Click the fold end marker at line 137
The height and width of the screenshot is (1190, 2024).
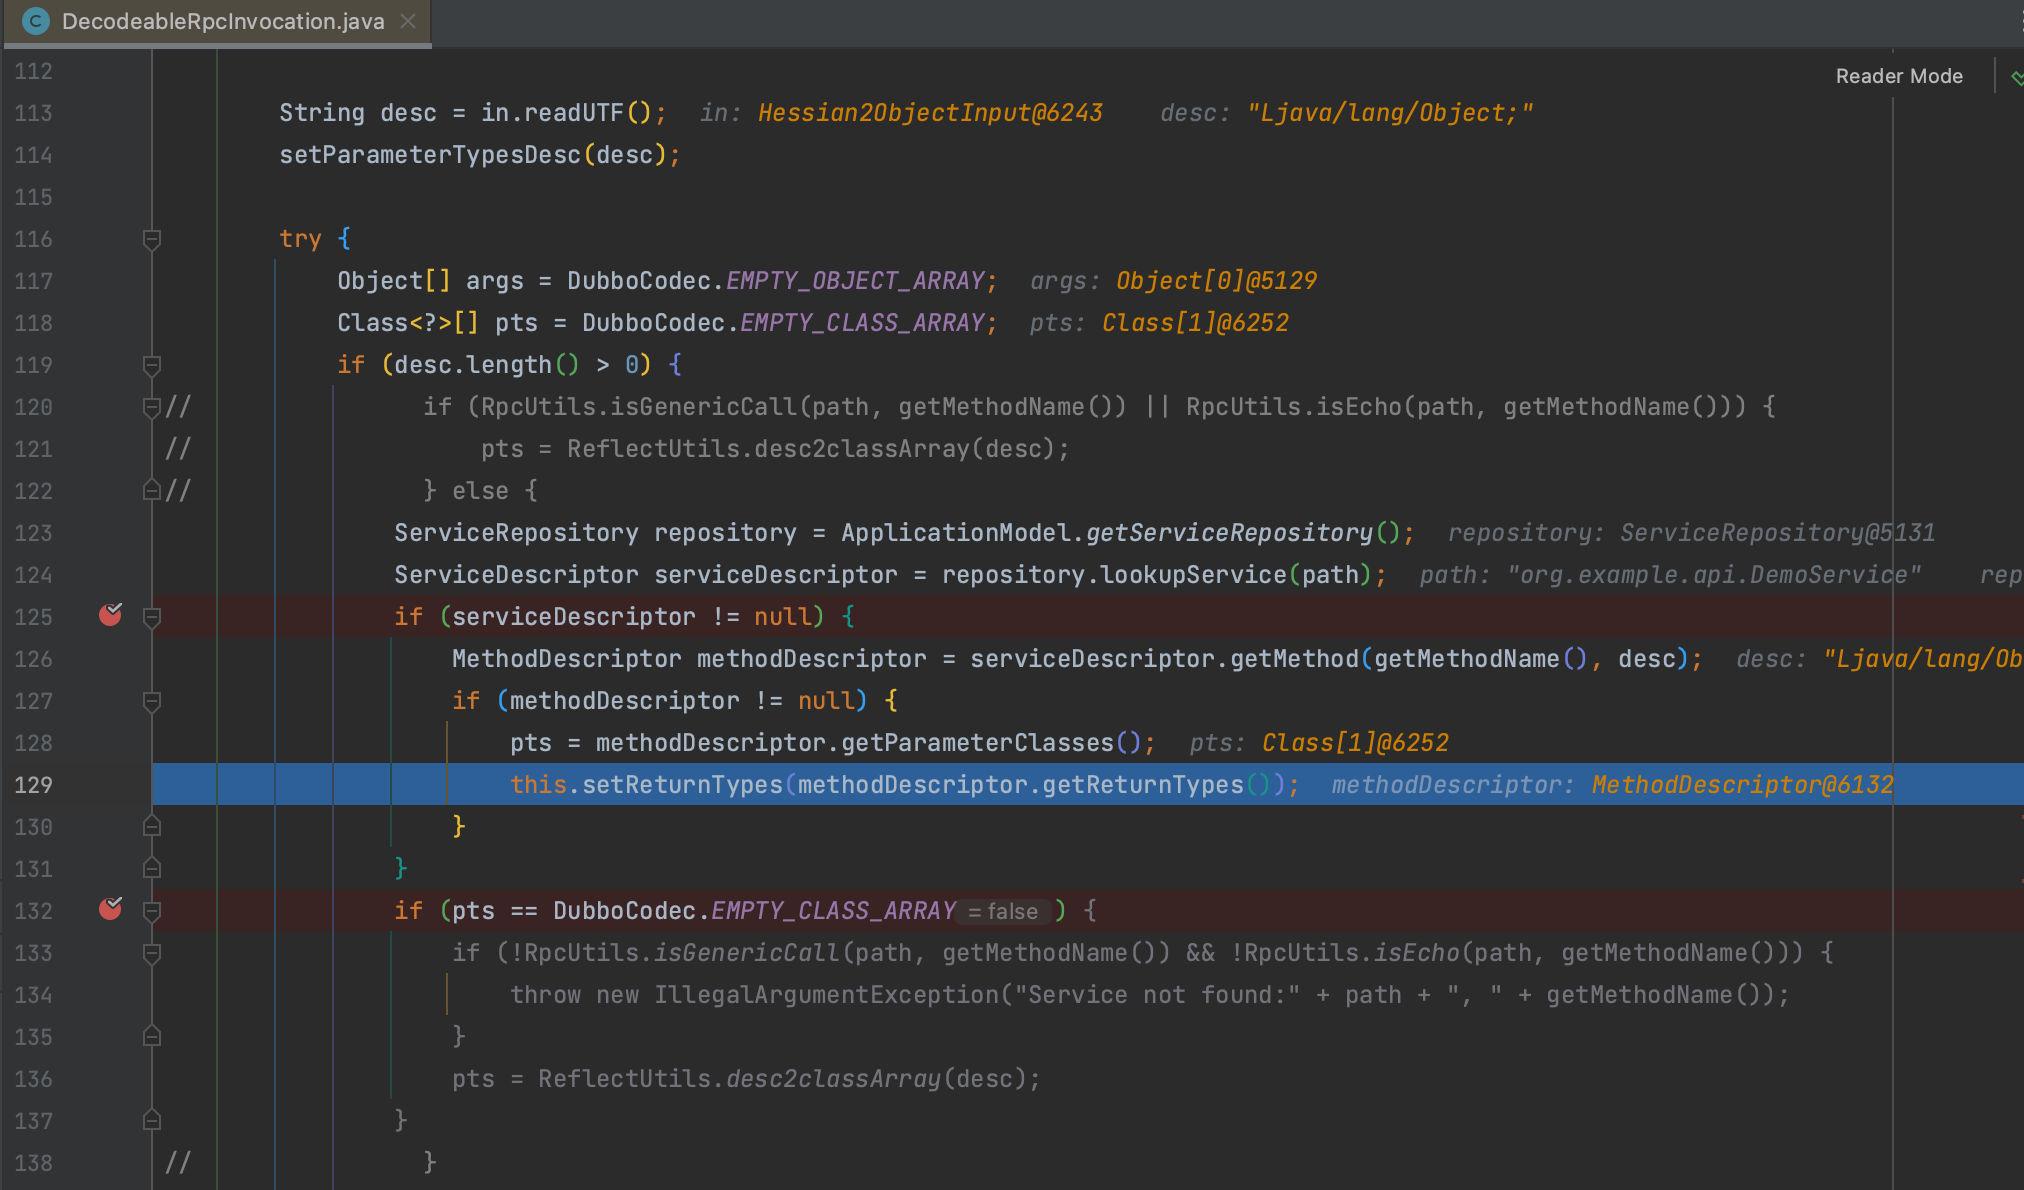pos(152,1120)
